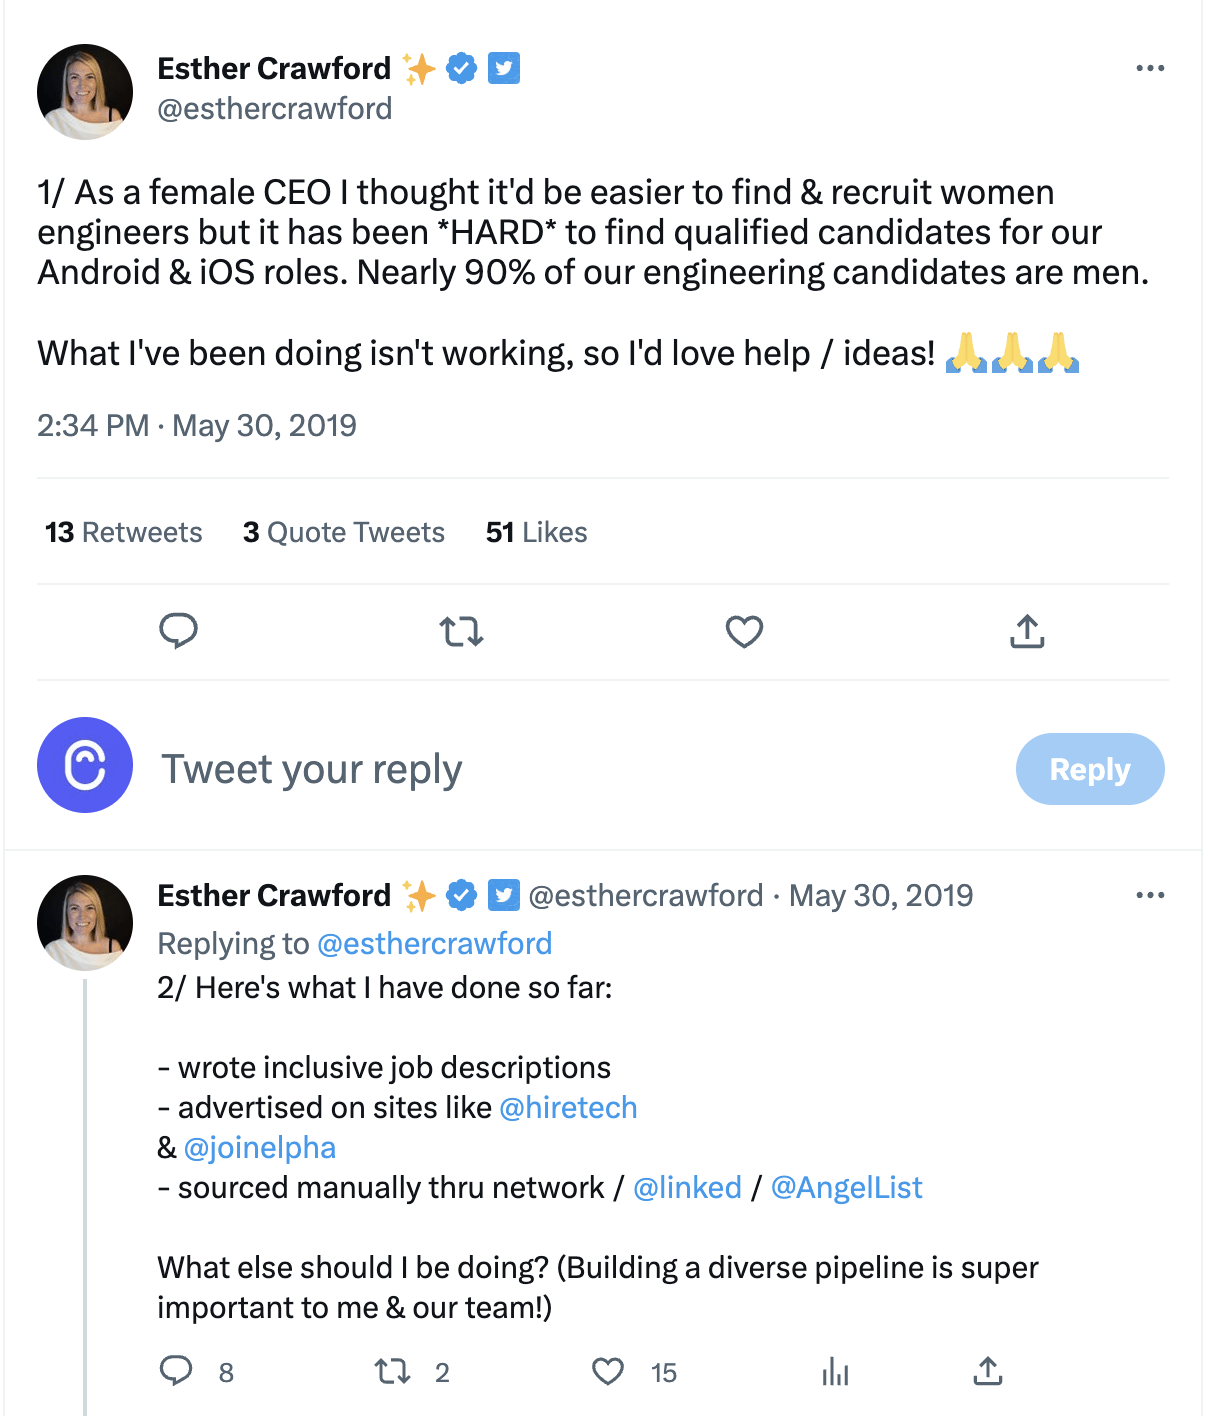The height and width of the screenshot is (1416, 1212).
Task: Open the @AngelList mention link
Action: click(847, 1188)
